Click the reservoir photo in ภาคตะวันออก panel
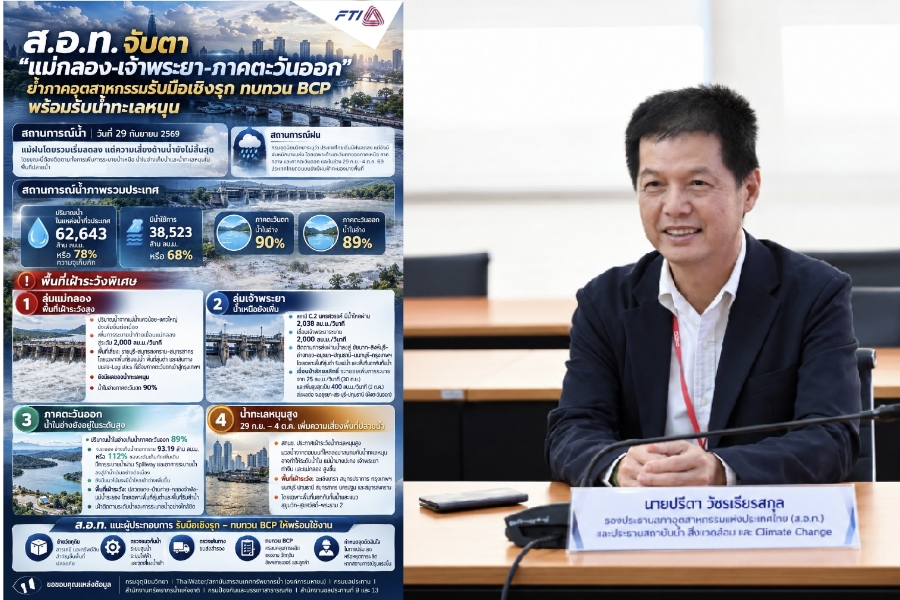This screenshot has height=600, width=900. click(x=48, y=474)
